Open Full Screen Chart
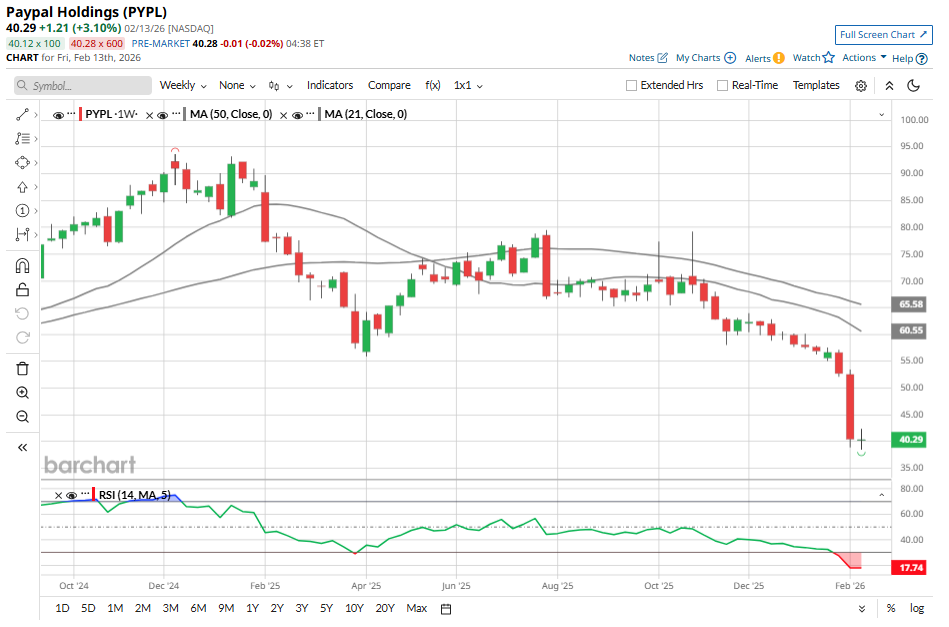 pyautogui.click(x=883, y=35)
